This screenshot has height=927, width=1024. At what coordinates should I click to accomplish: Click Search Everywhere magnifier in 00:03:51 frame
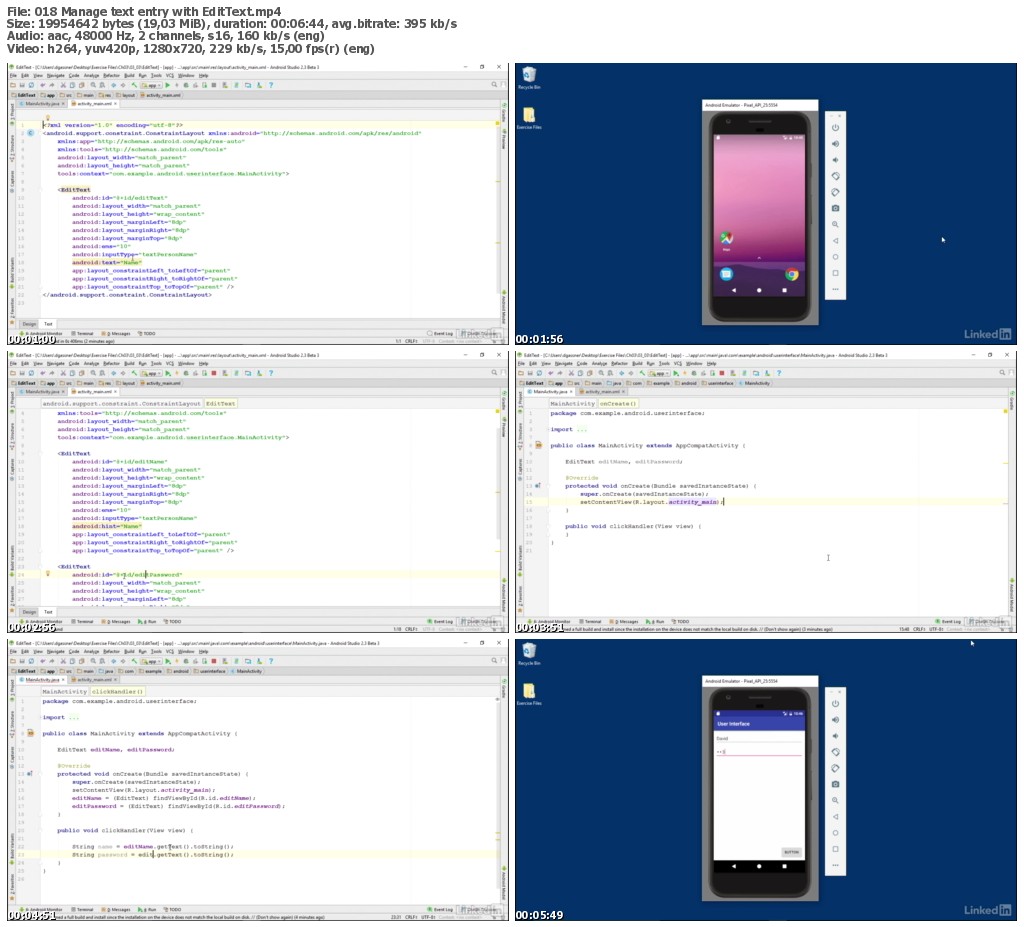click(1002, 372)
